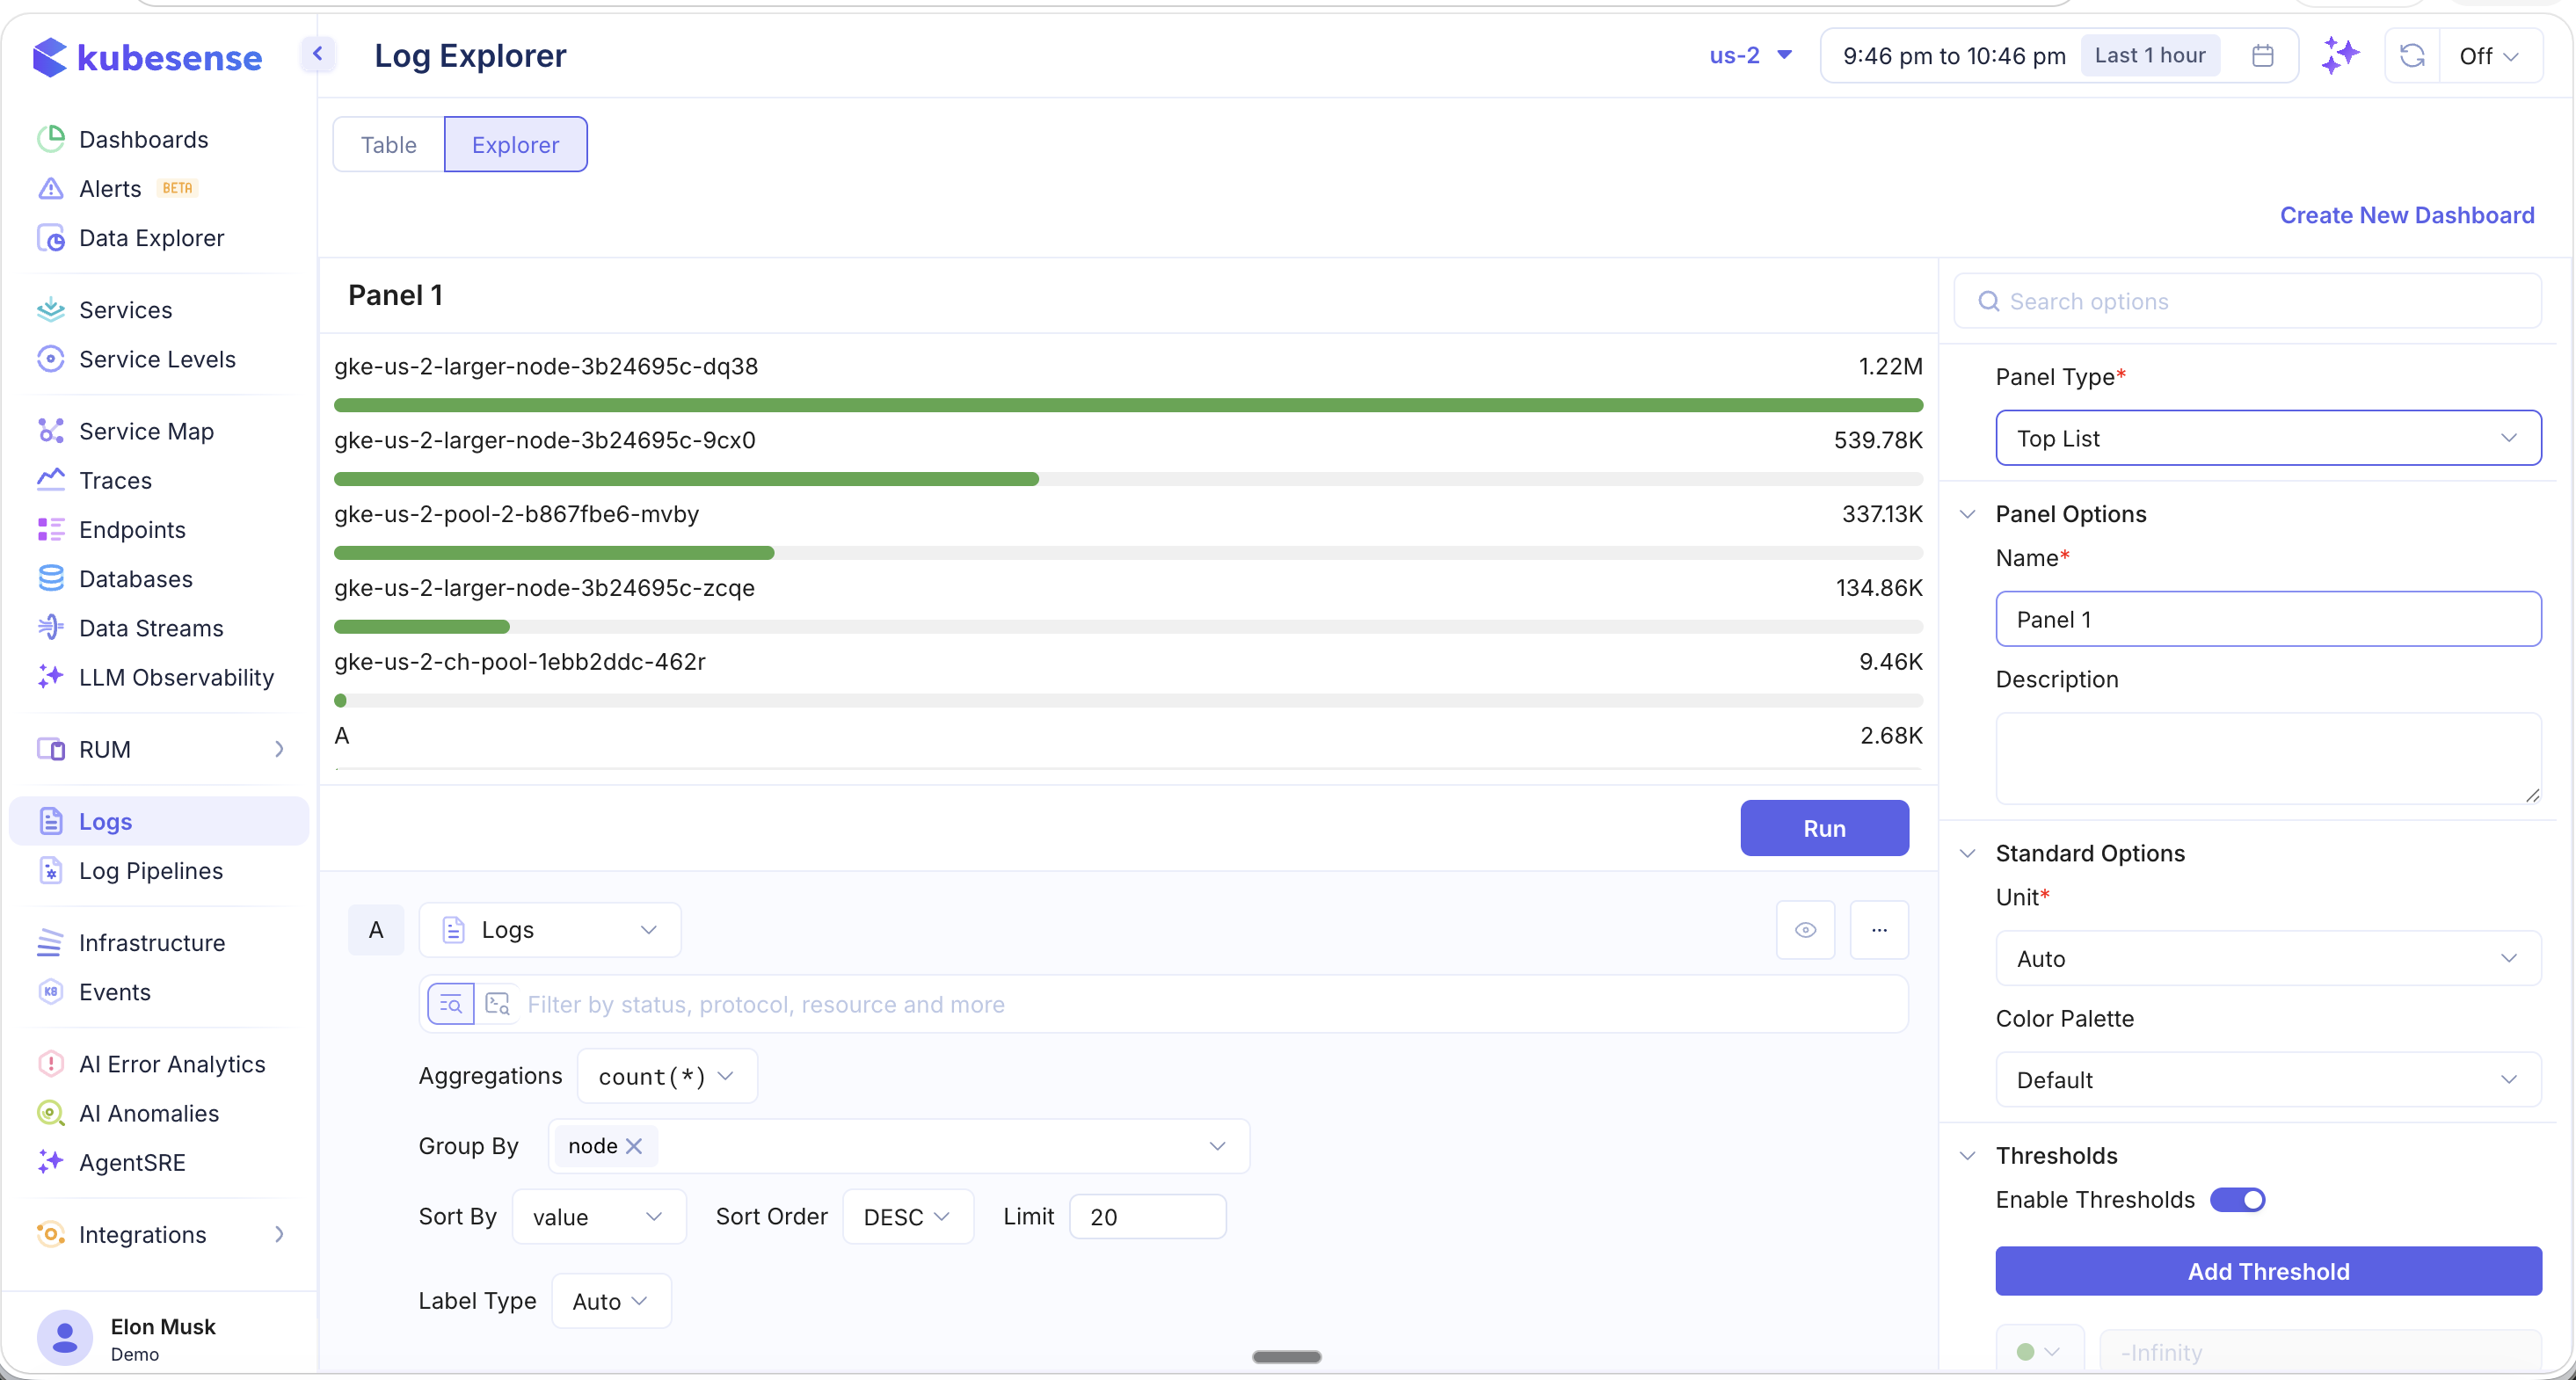
Task: Click the refresh icon near time range
Action: (x=2413, y=56)
